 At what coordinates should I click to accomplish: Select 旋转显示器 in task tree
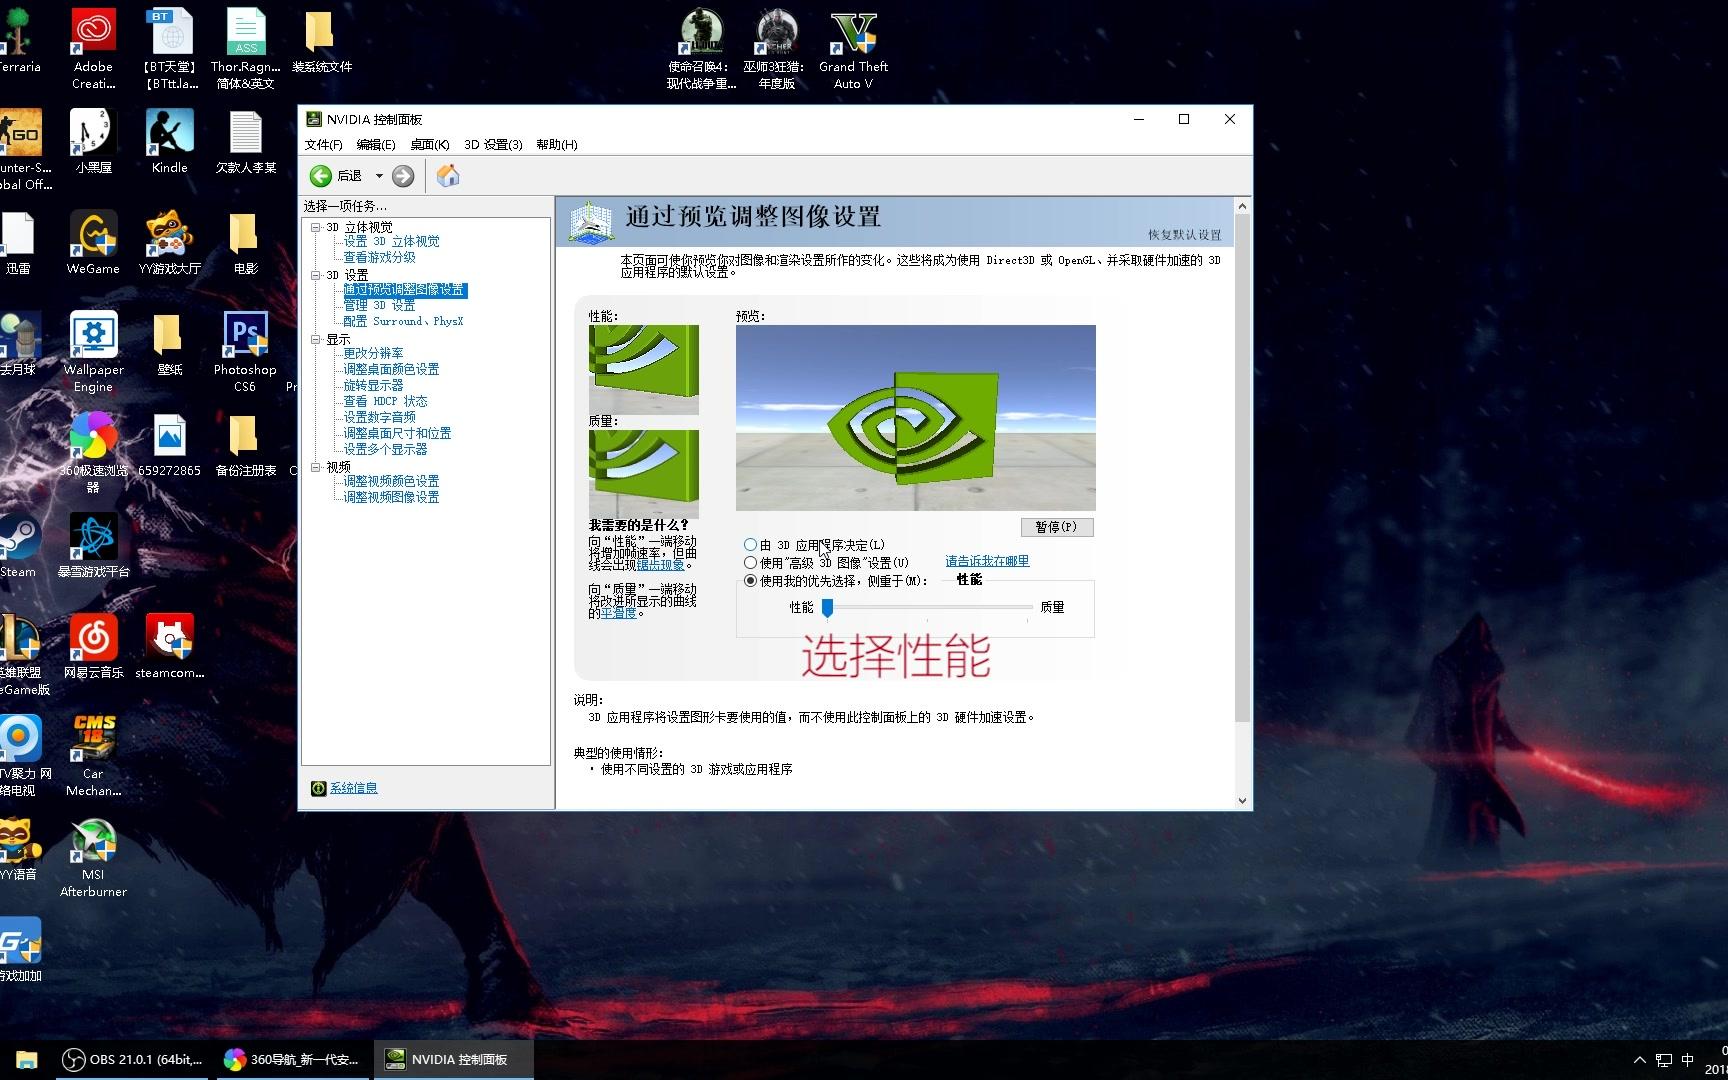[x=374, y=386]
